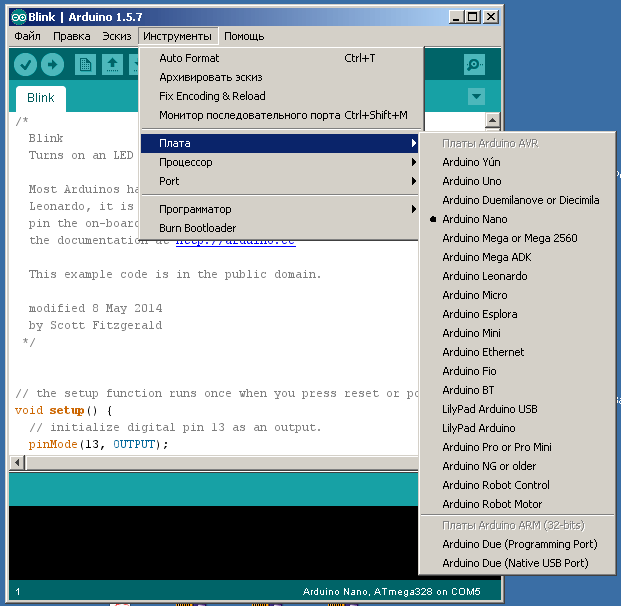Open the Эскиз menu
The image size is (621, 606).
click(x=117, y=36)
